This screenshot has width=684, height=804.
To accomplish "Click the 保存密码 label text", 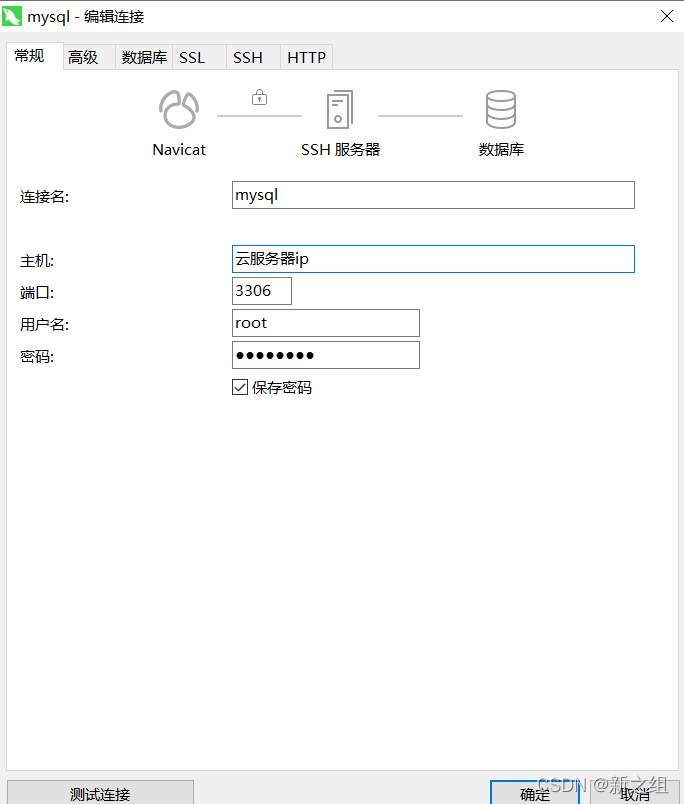I will point(281,388).
